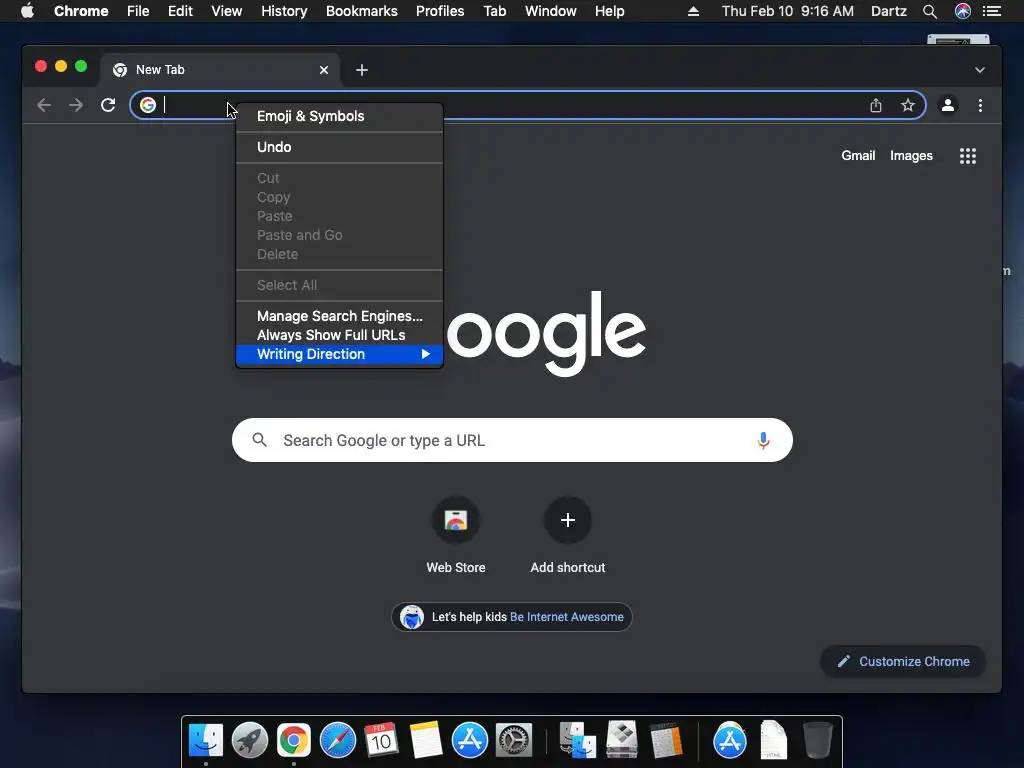Image resolution: width=1024 pixels, height=768 pixels.
Task: Open System Preferences from the Dock
Action: 514,741
